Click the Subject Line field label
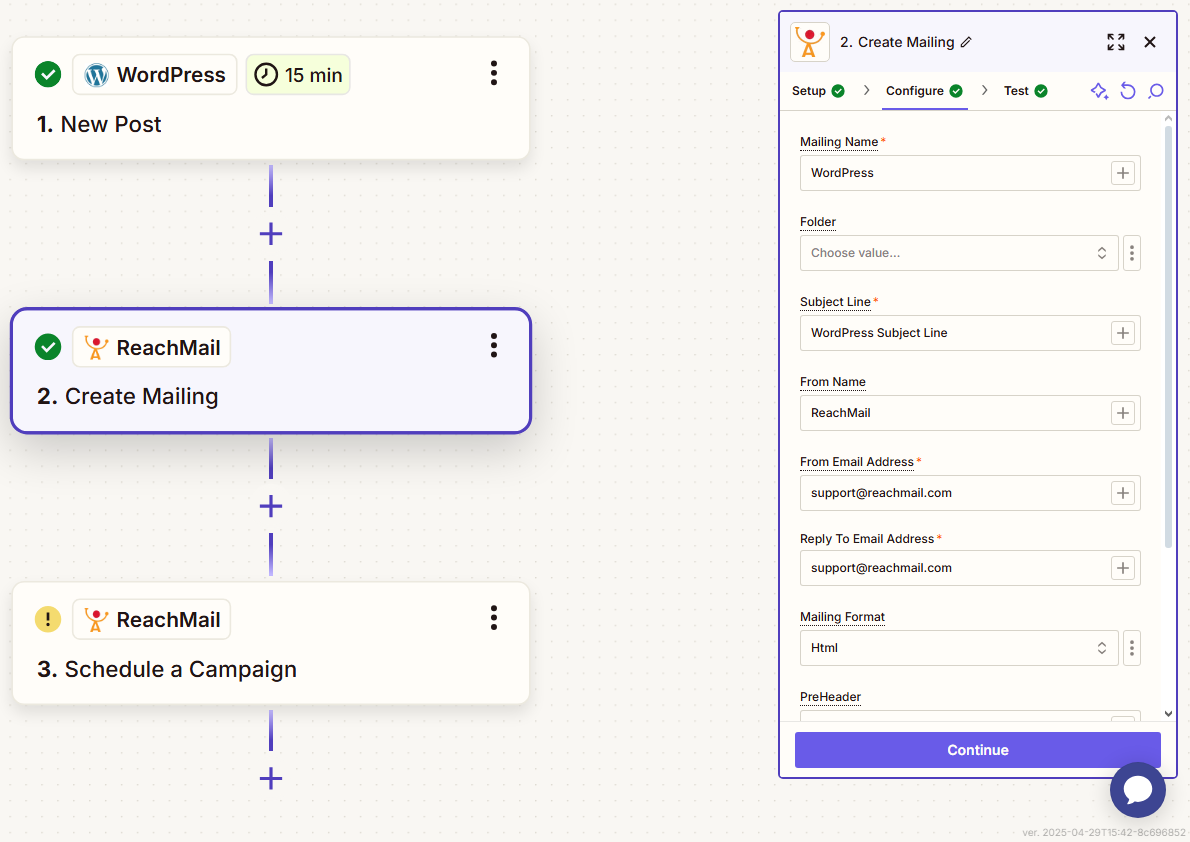The width and height of the screenshot is (1190, 842). point(835,301)
